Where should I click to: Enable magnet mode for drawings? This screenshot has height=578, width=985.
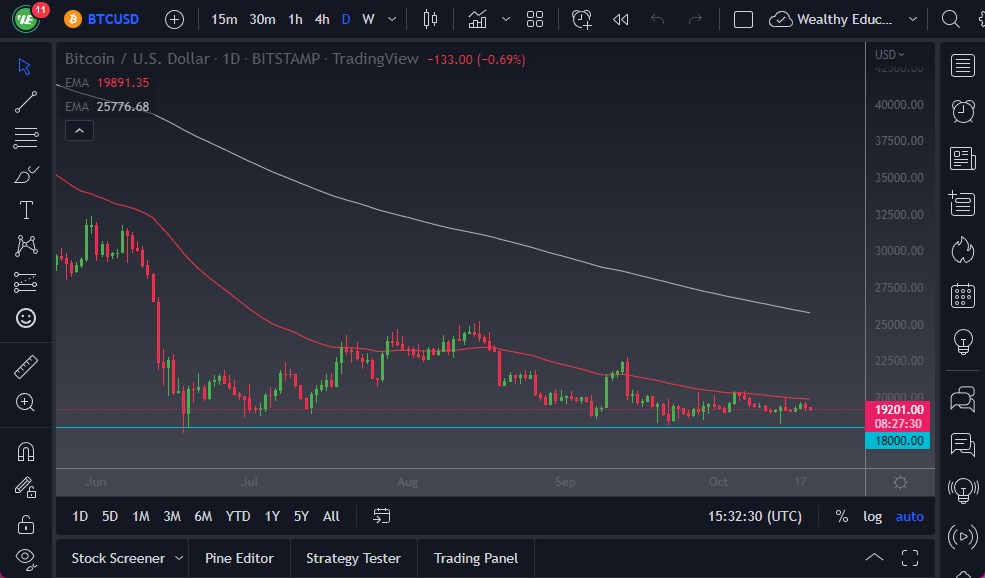(x=25, y=450)
